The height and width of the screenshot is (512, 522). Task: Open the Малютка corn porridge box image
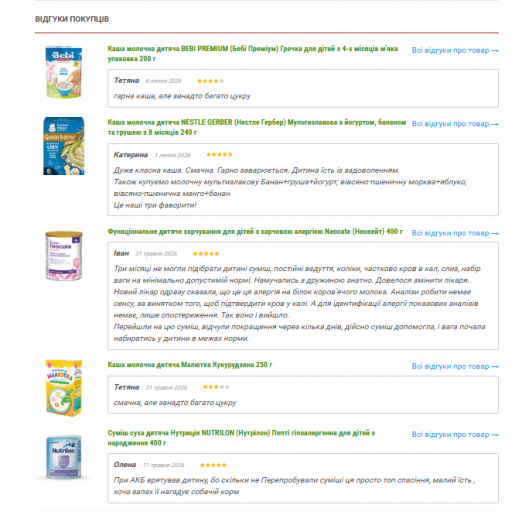pos(64,388)
